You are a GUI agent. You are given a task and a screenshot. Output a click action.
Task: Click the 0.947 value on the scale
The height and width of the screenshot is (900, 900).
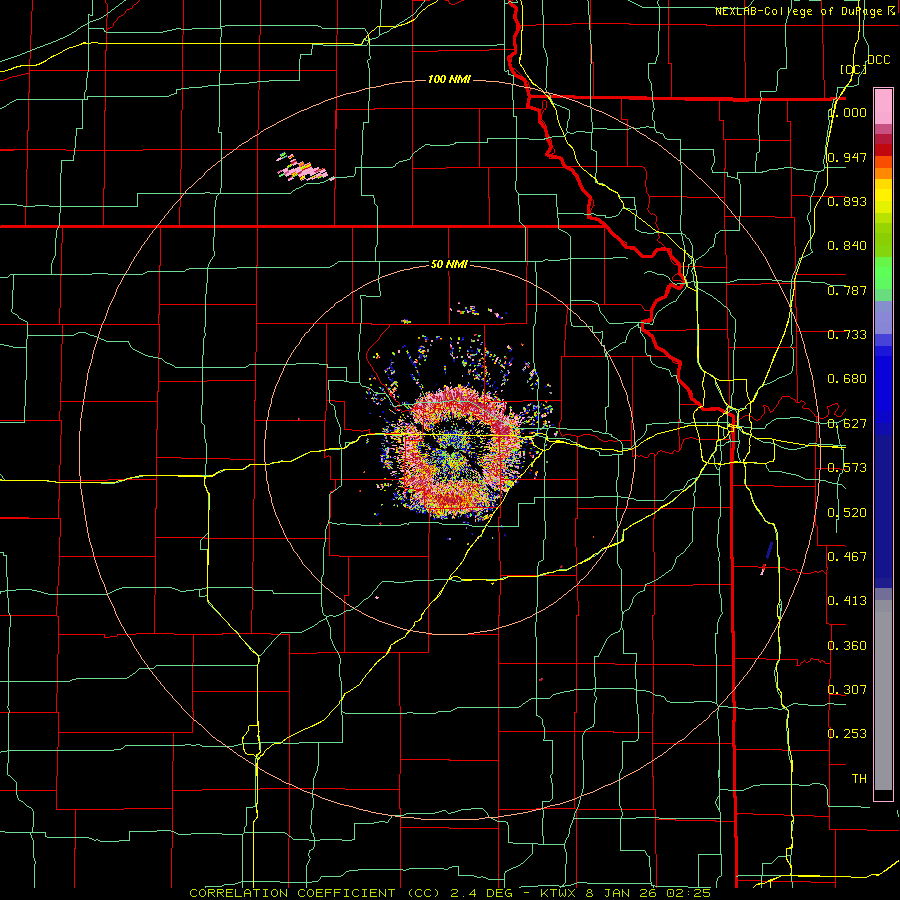click(x=847, y=157)
